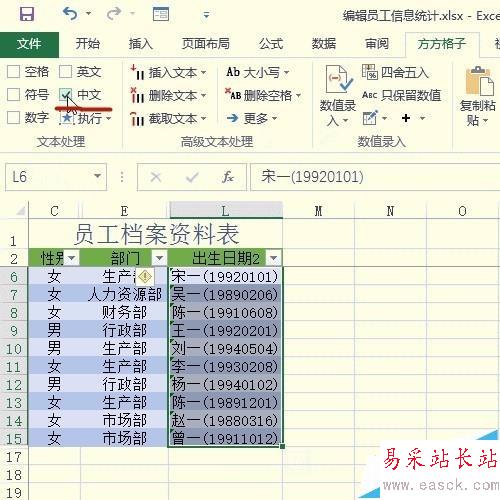Open the Name Box dropdown arrow
The image size is (500, 500).
click(x=97, y=176)
